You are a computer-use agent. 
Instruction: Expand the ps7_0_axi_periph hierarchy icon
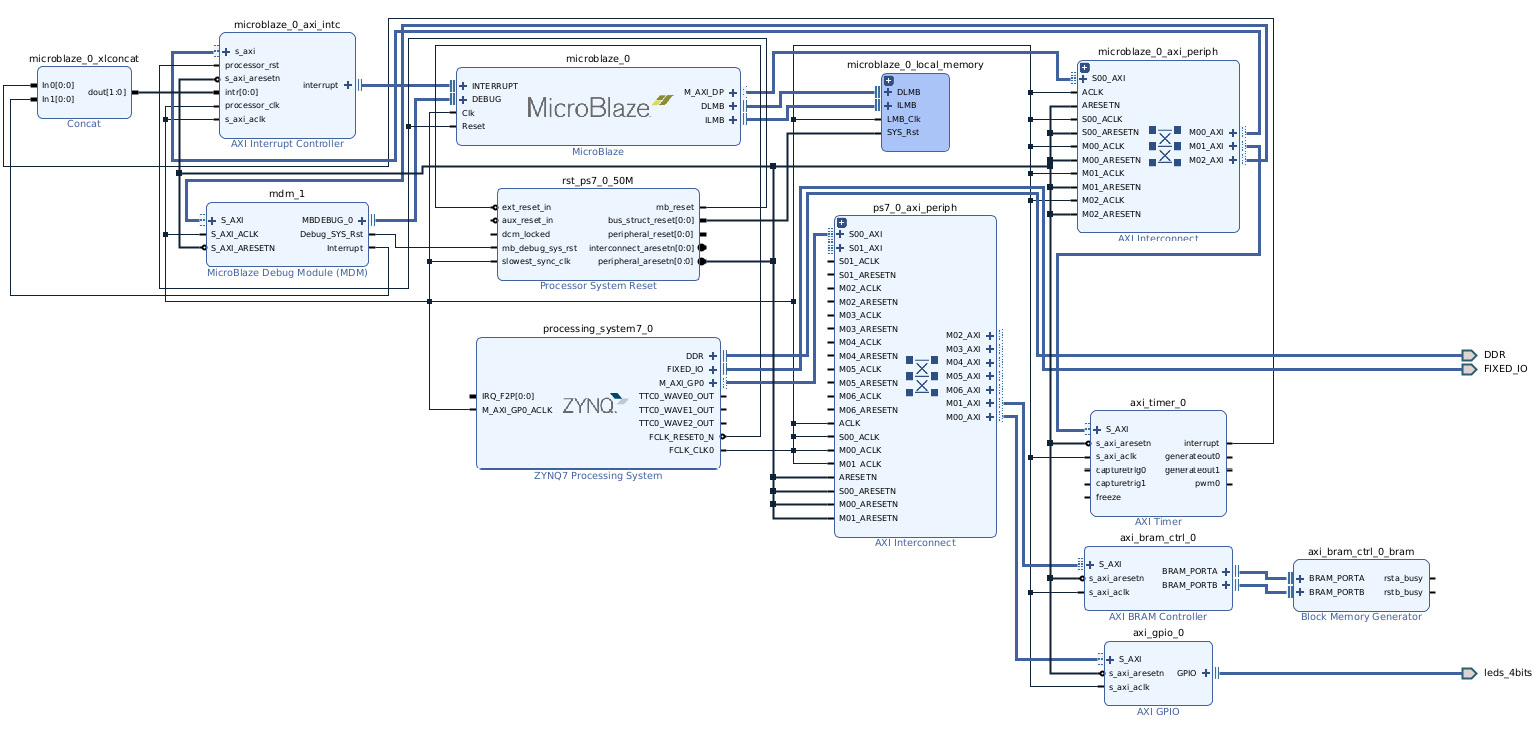[x=841, y=222]
